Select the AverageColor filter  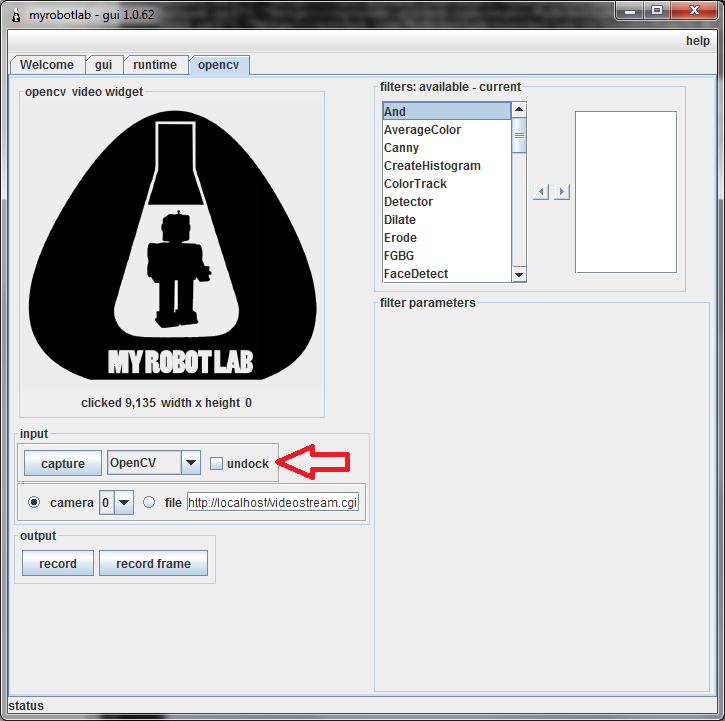coord(447,129)
